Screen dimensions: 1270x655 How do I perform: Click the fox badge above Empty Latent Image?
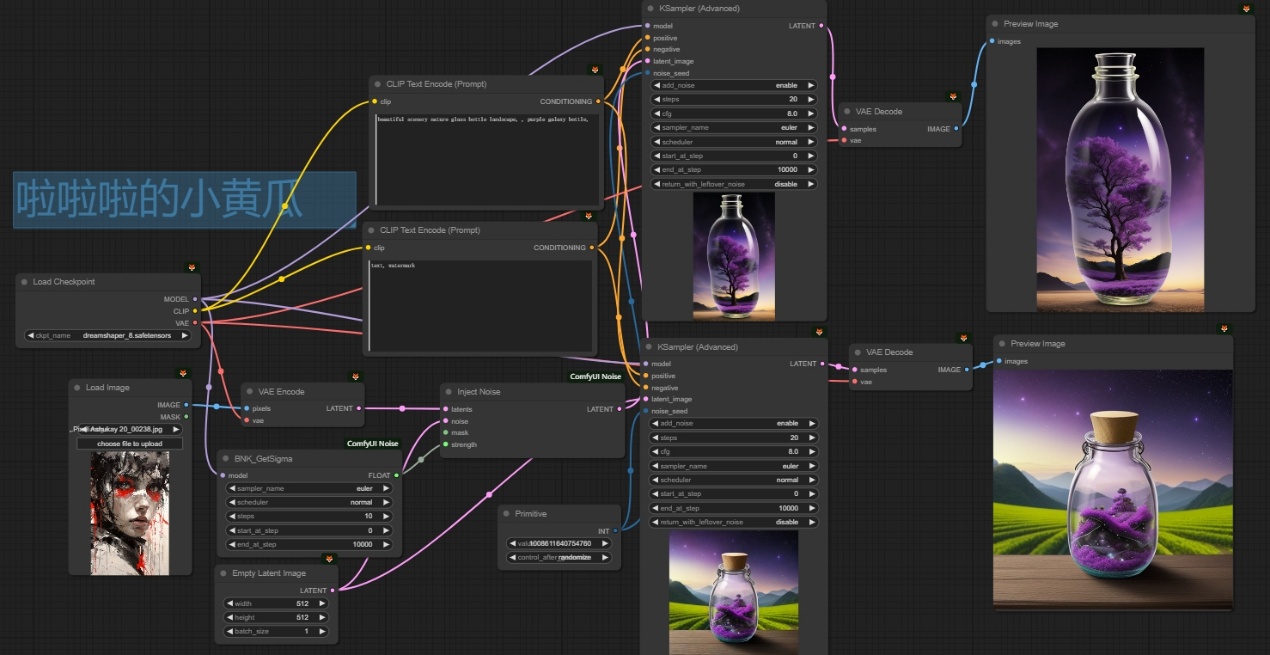pyautogui.click(x=329, y=558)
